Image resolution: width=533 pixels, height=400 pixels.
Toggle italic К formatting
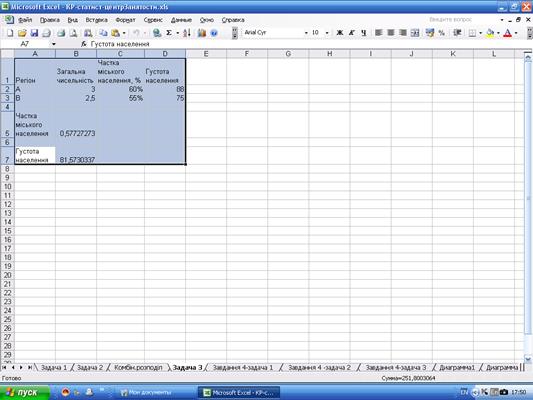[x=351, y=33]
